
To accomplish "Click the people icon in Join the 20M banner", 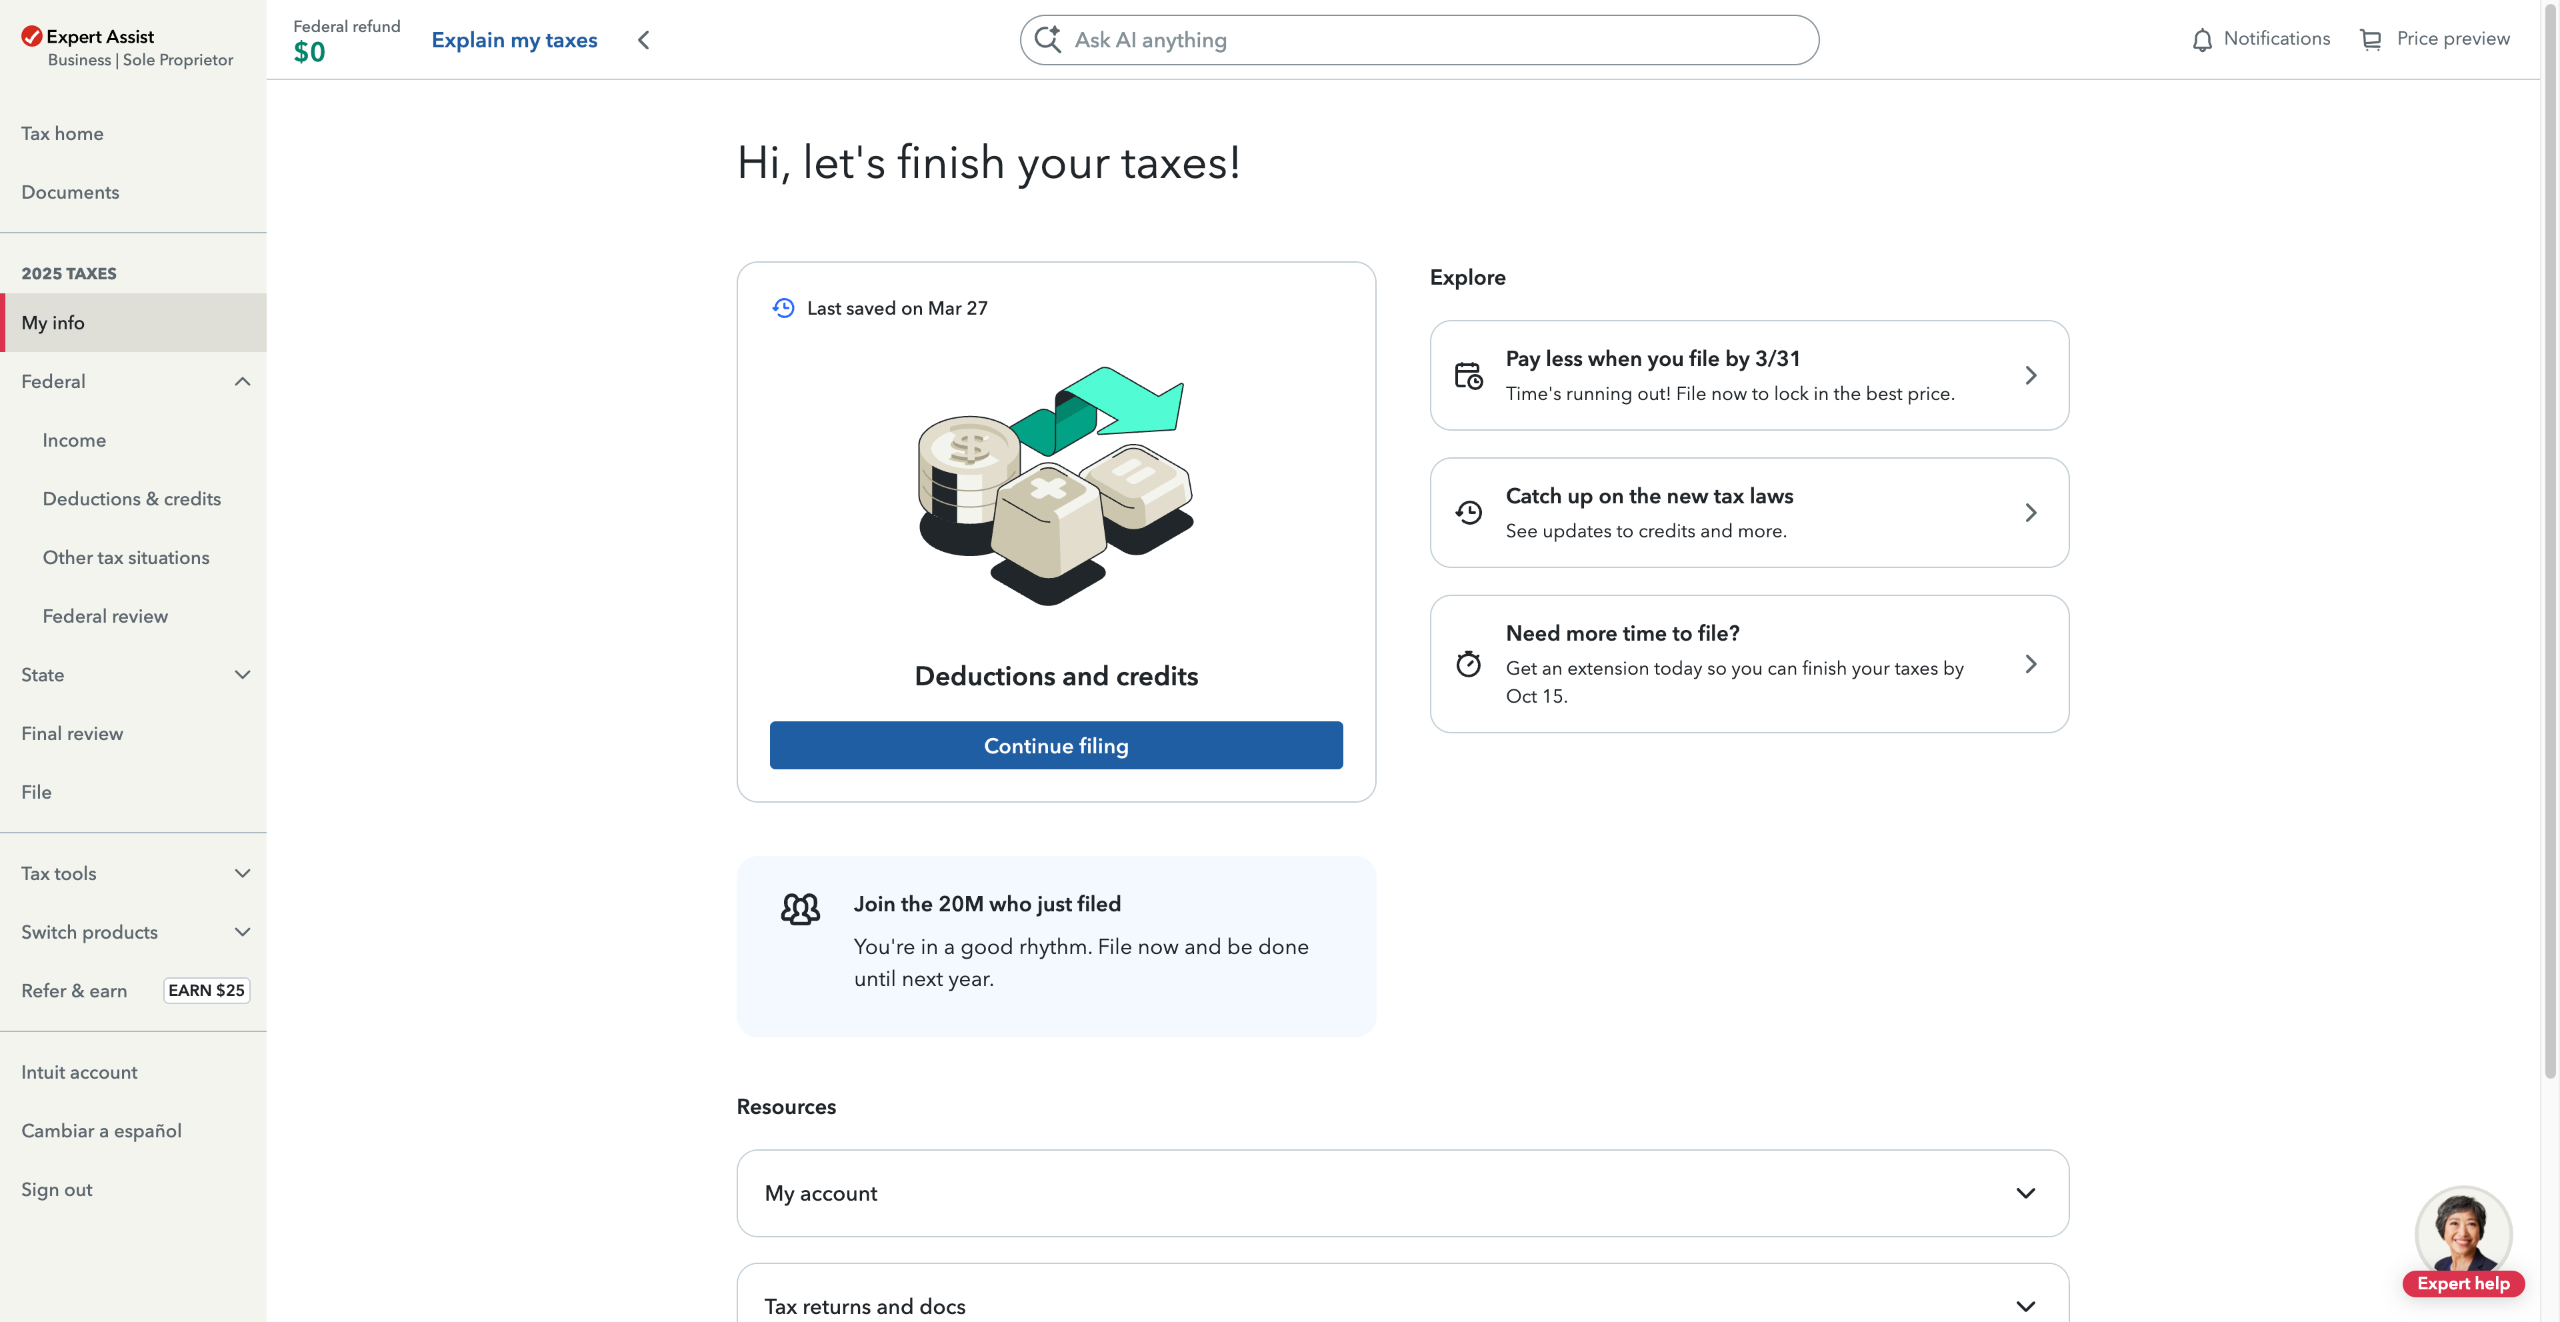I will [800, 909].
